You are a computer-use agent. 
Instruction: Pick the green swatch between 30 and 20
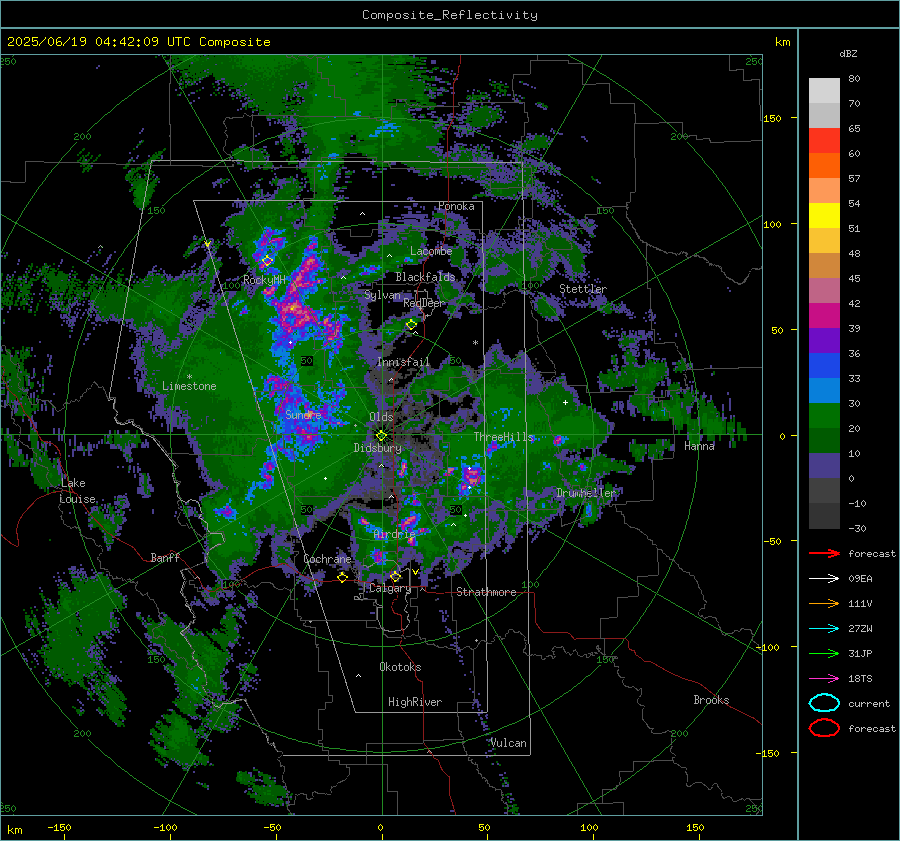click(x=824, y=416)
